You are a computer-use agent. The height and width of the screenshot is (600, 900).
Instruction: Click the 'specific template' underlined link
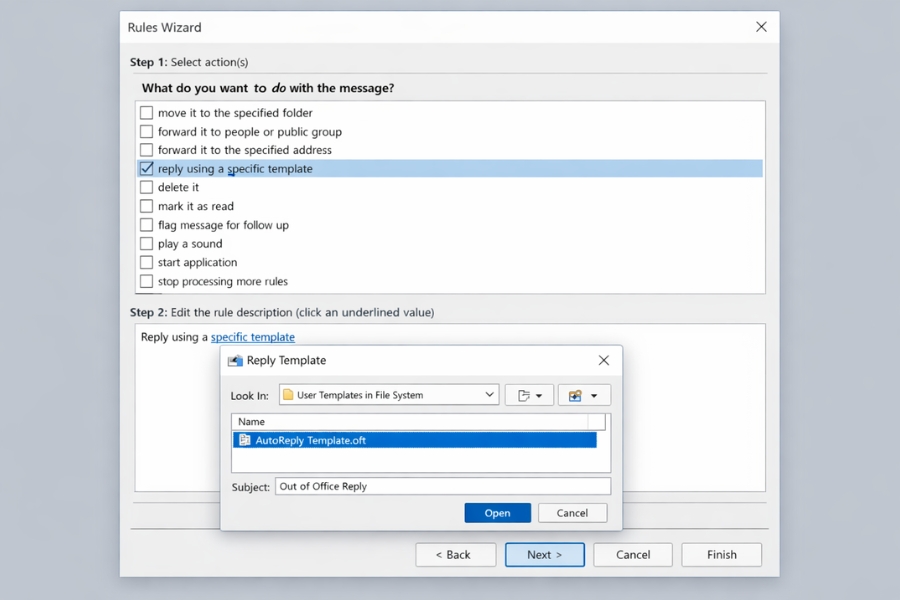pyautogui.click(x=253, y=337)
